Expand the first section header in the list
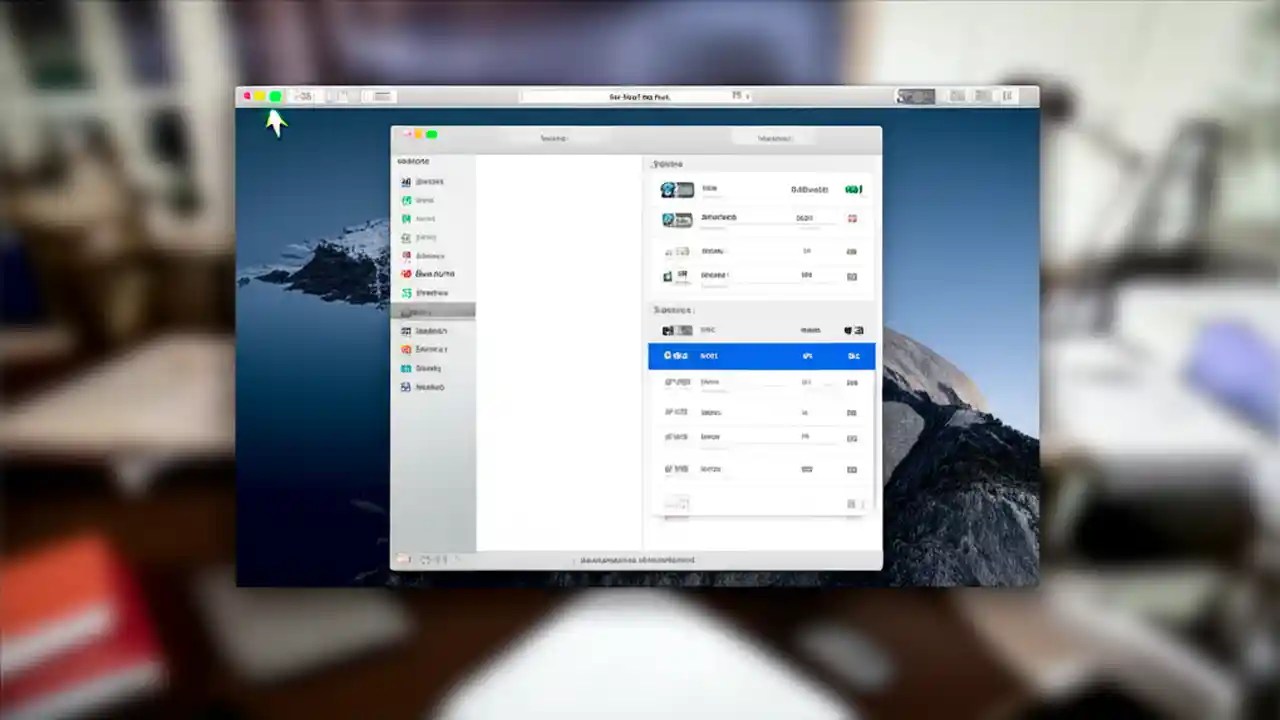Screen dimensions: 1280x720 pos(665,163)
